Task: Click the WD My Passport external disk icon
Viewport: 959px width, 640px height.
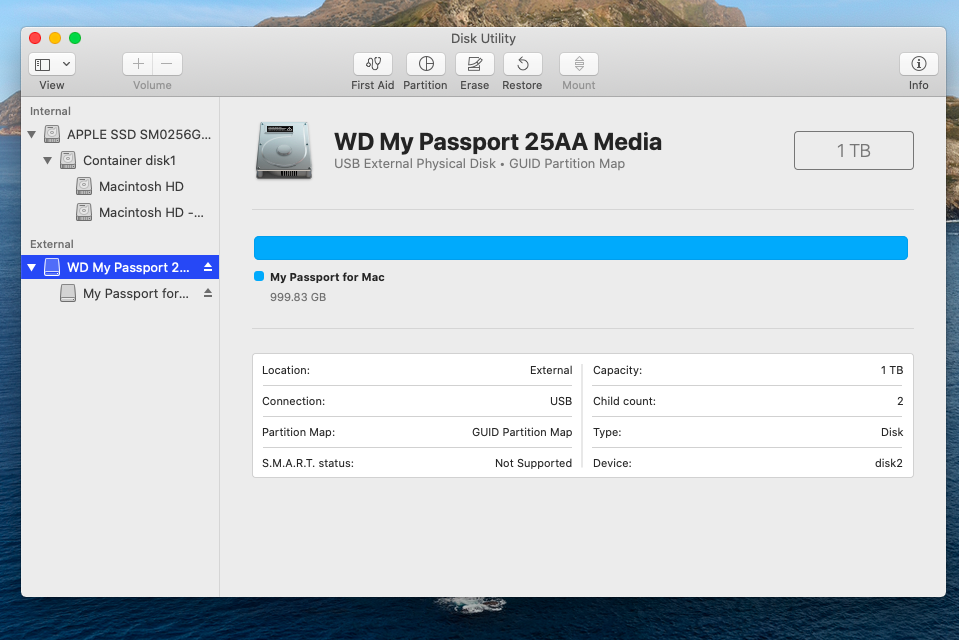Action: 52,267
